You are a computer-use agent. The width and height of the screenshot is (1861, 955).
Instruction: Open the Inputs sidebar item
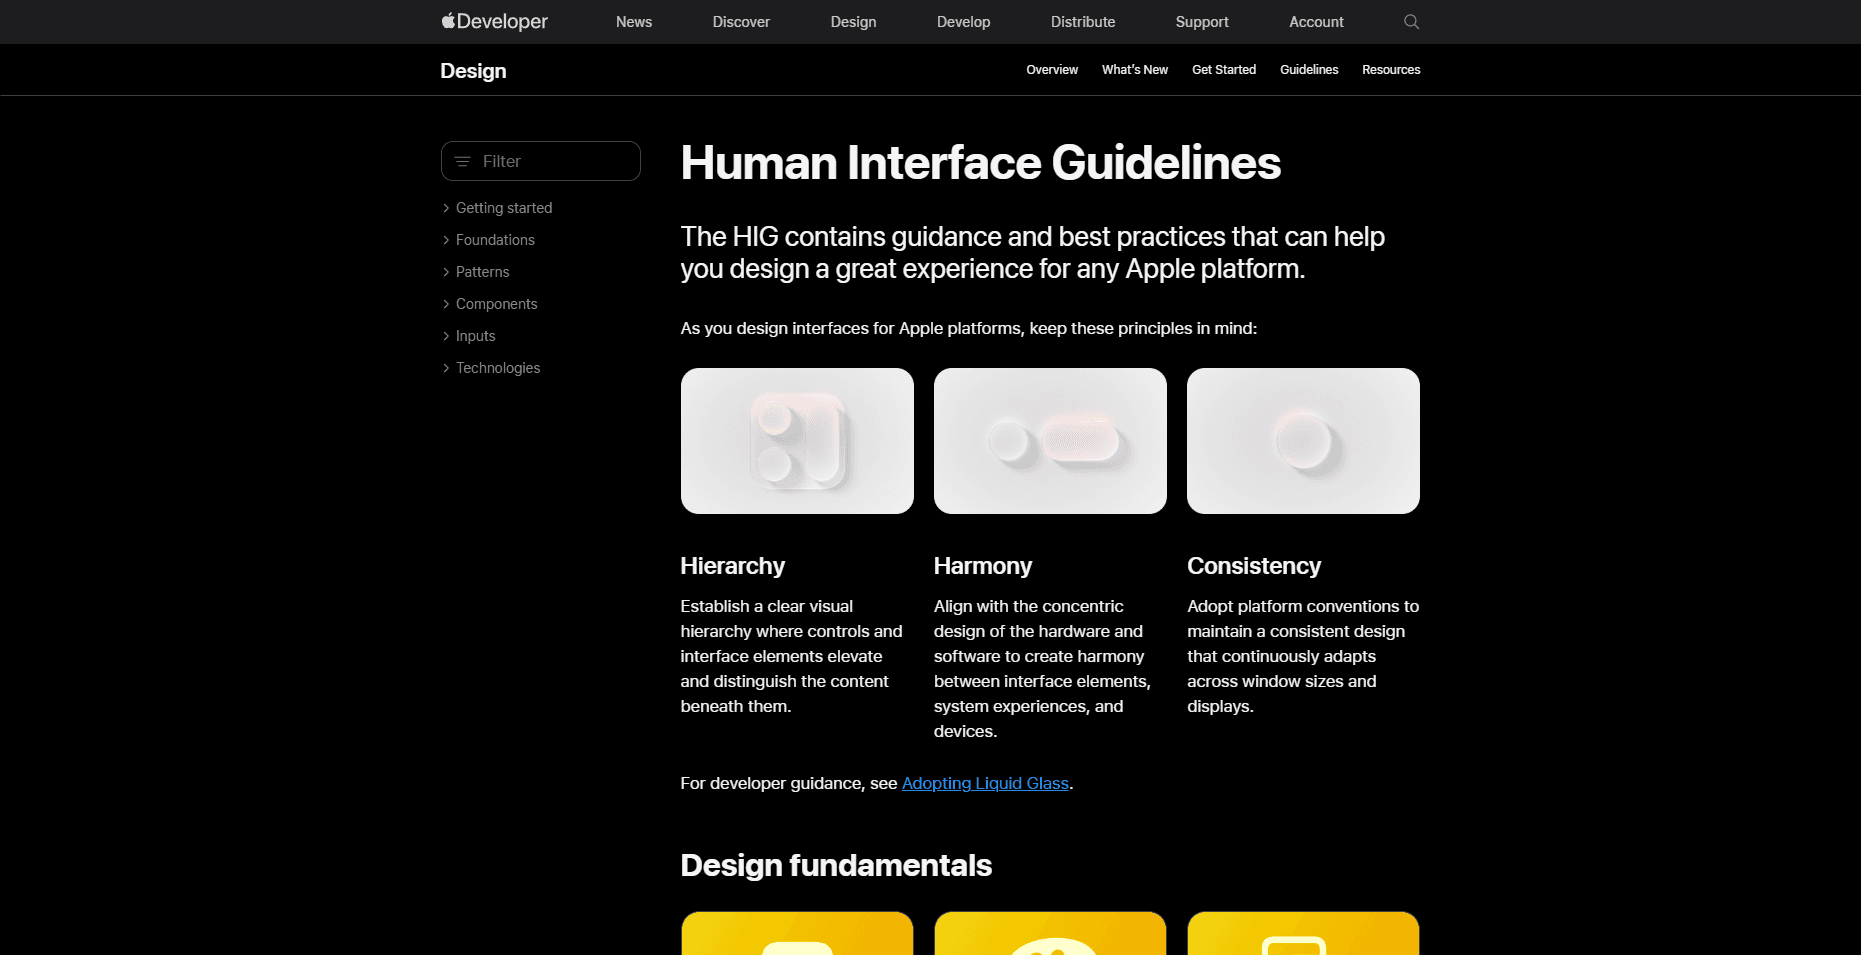click(475, 336)
